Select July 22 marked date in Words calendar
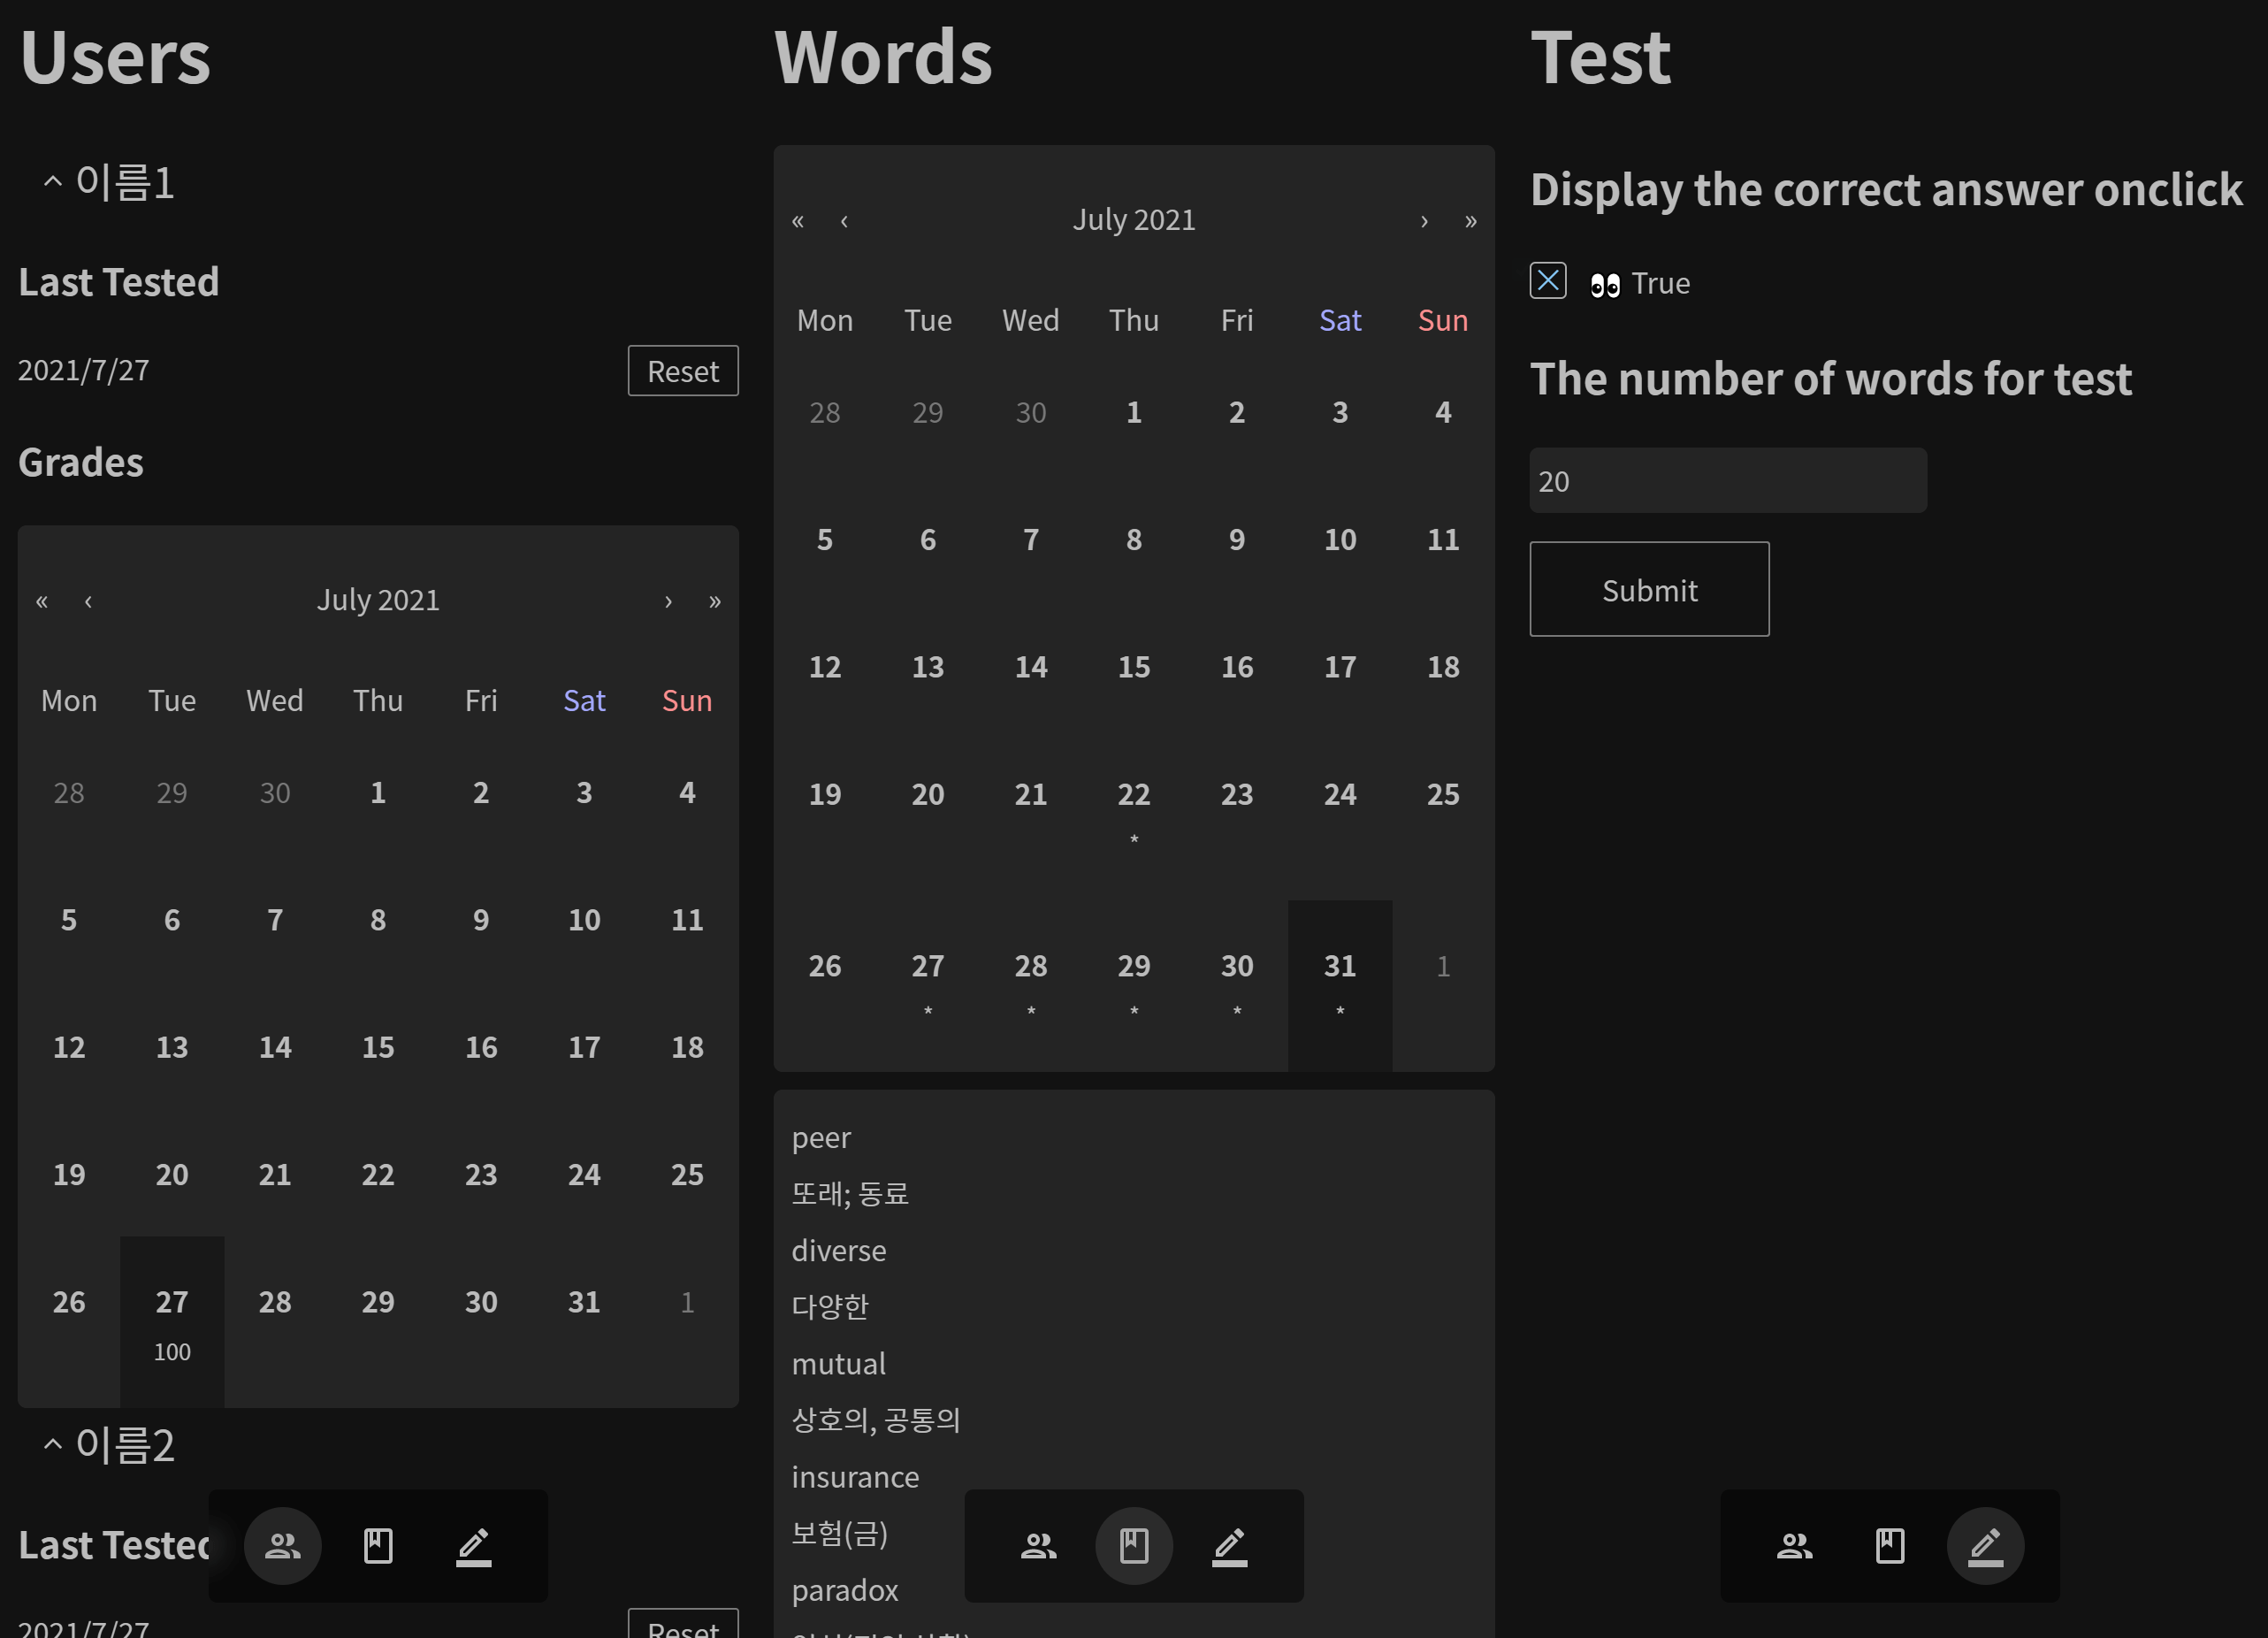 click(1133, 794)
